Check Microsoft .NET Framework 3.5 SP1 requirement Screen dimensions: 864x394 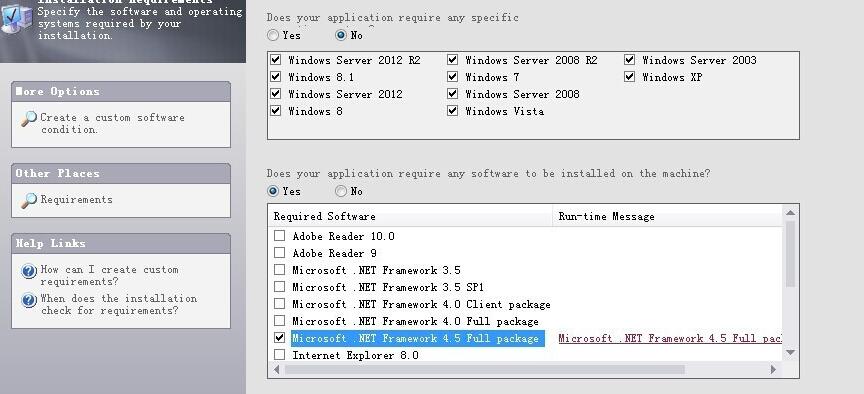pyautogui.click(x=279, y=287)
